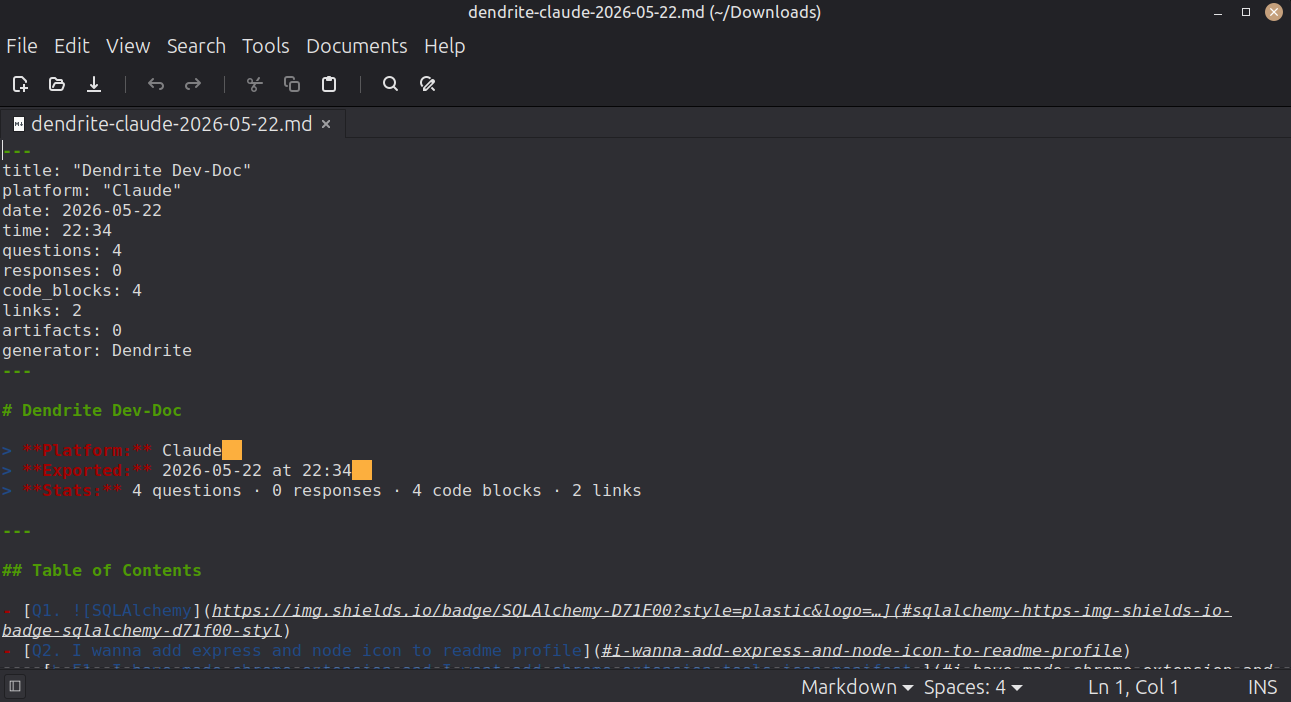Open the Help menu

point(445,46)
